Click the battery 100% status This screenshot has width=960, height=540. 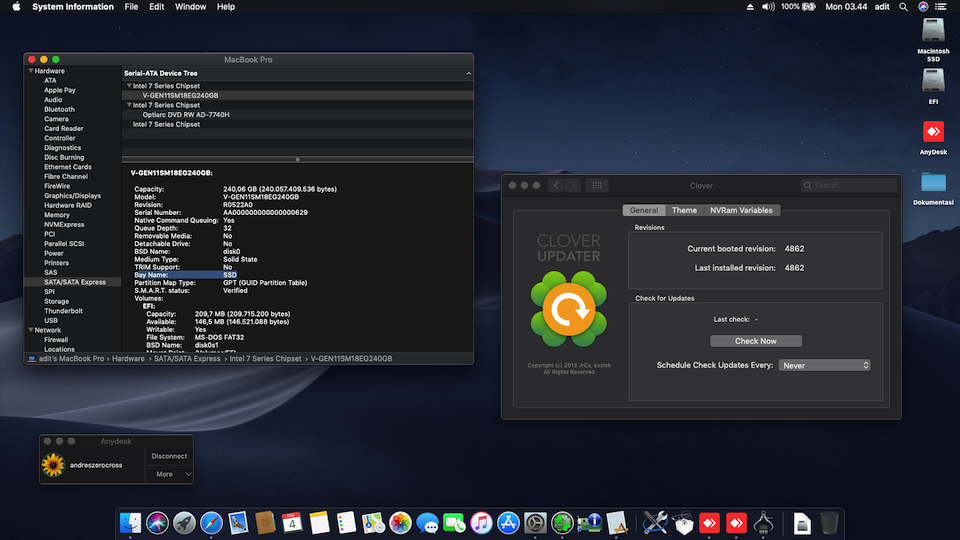798,7
